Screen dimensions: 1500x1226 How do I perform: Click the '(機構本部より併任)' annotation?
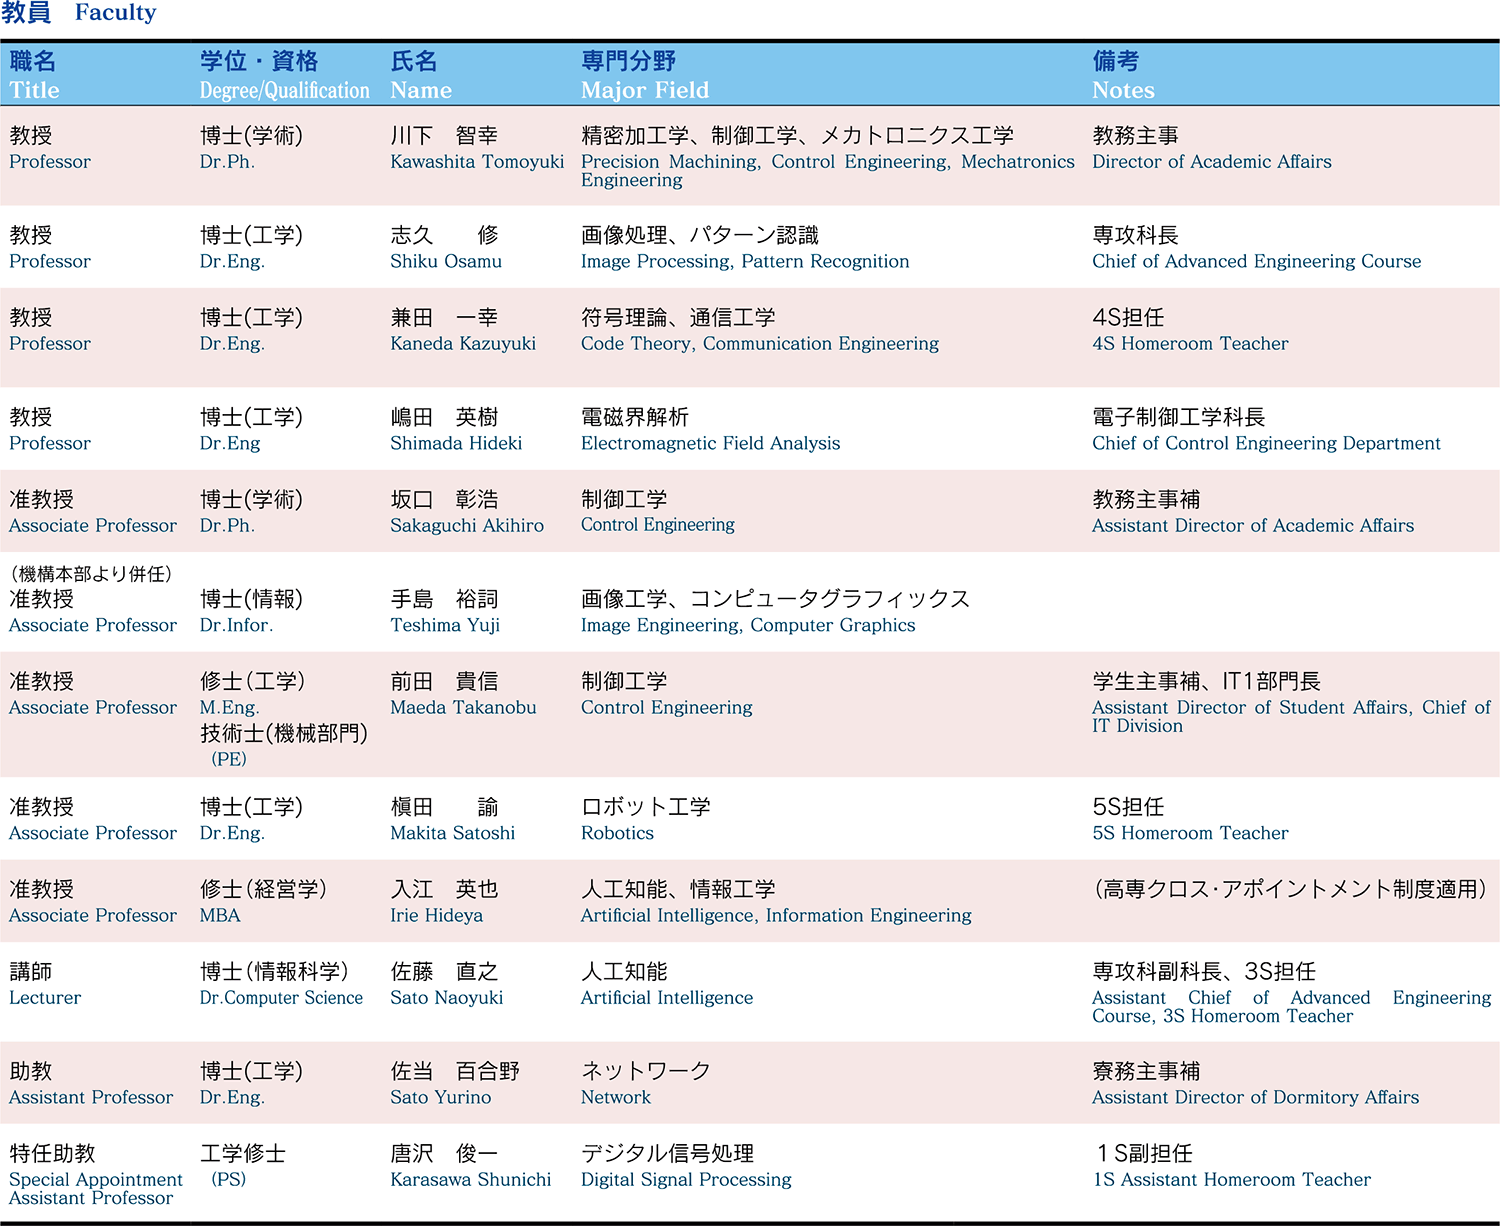(x=91, y=574)
